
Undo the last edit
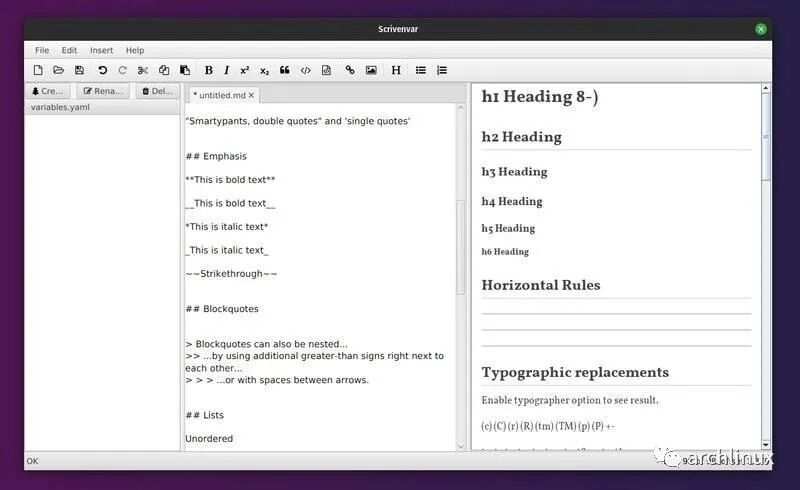click(x=103, y=70)
